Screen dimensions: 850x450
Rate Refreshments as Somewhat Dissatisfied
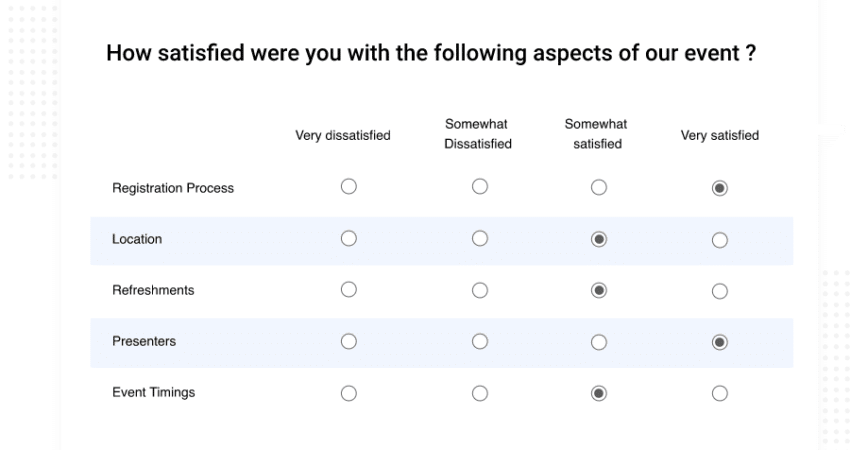(x=480, y=291)
